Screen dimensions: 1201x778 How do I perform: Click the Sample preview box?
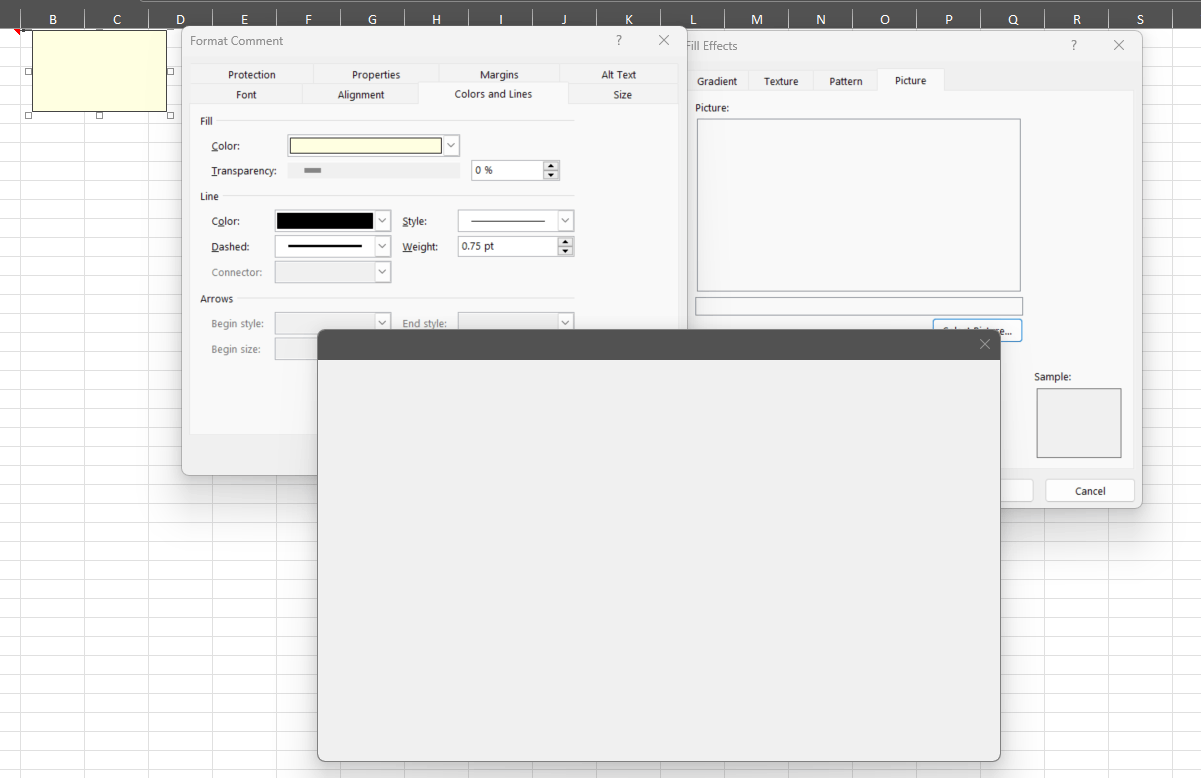coord(1079,423)
